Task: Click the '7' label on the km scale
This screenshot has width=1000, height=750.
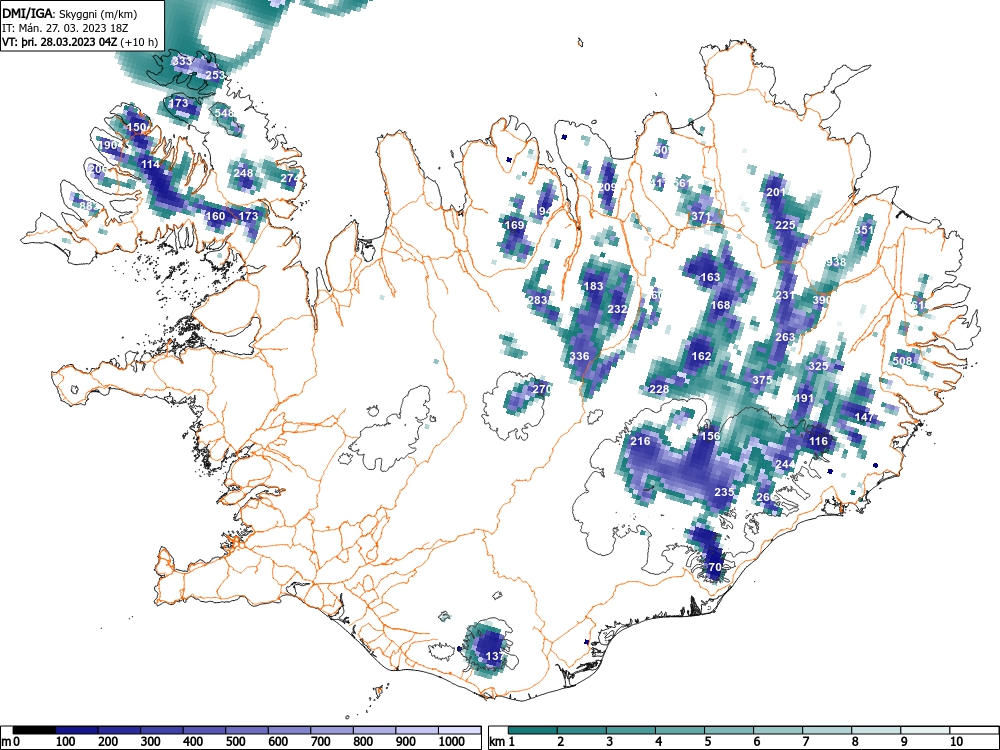Action: click(806, 742)
